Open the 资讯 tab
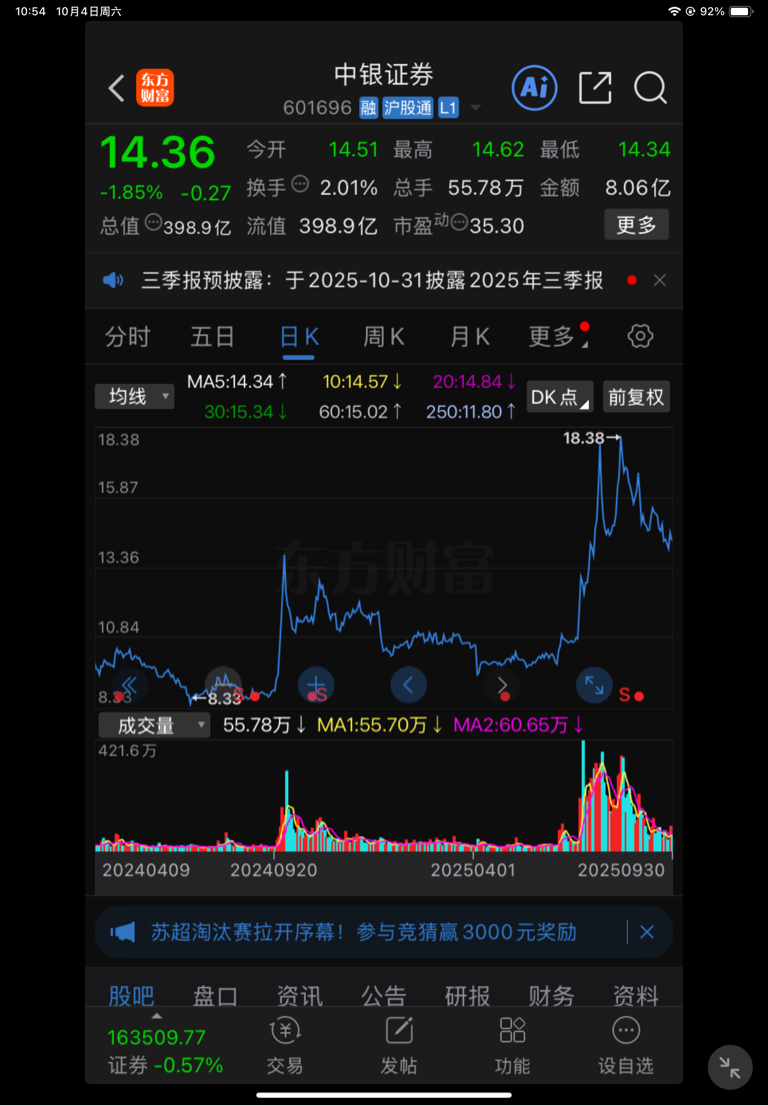The image size is (768, 1106). click(x=300, y=995)
